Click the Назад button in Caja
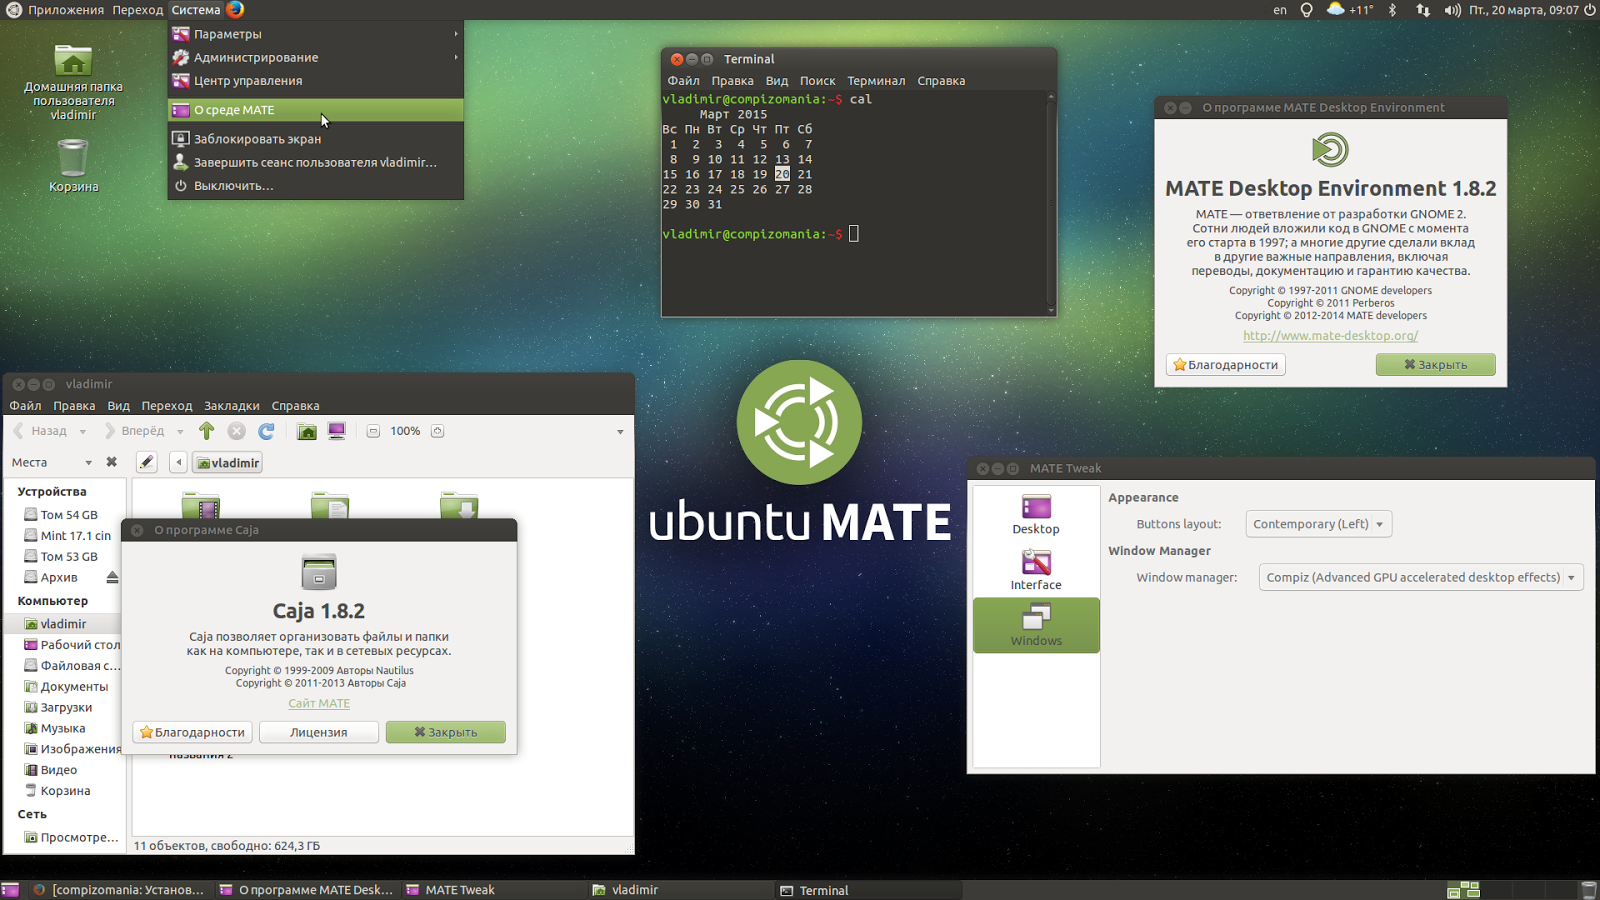 41,431
